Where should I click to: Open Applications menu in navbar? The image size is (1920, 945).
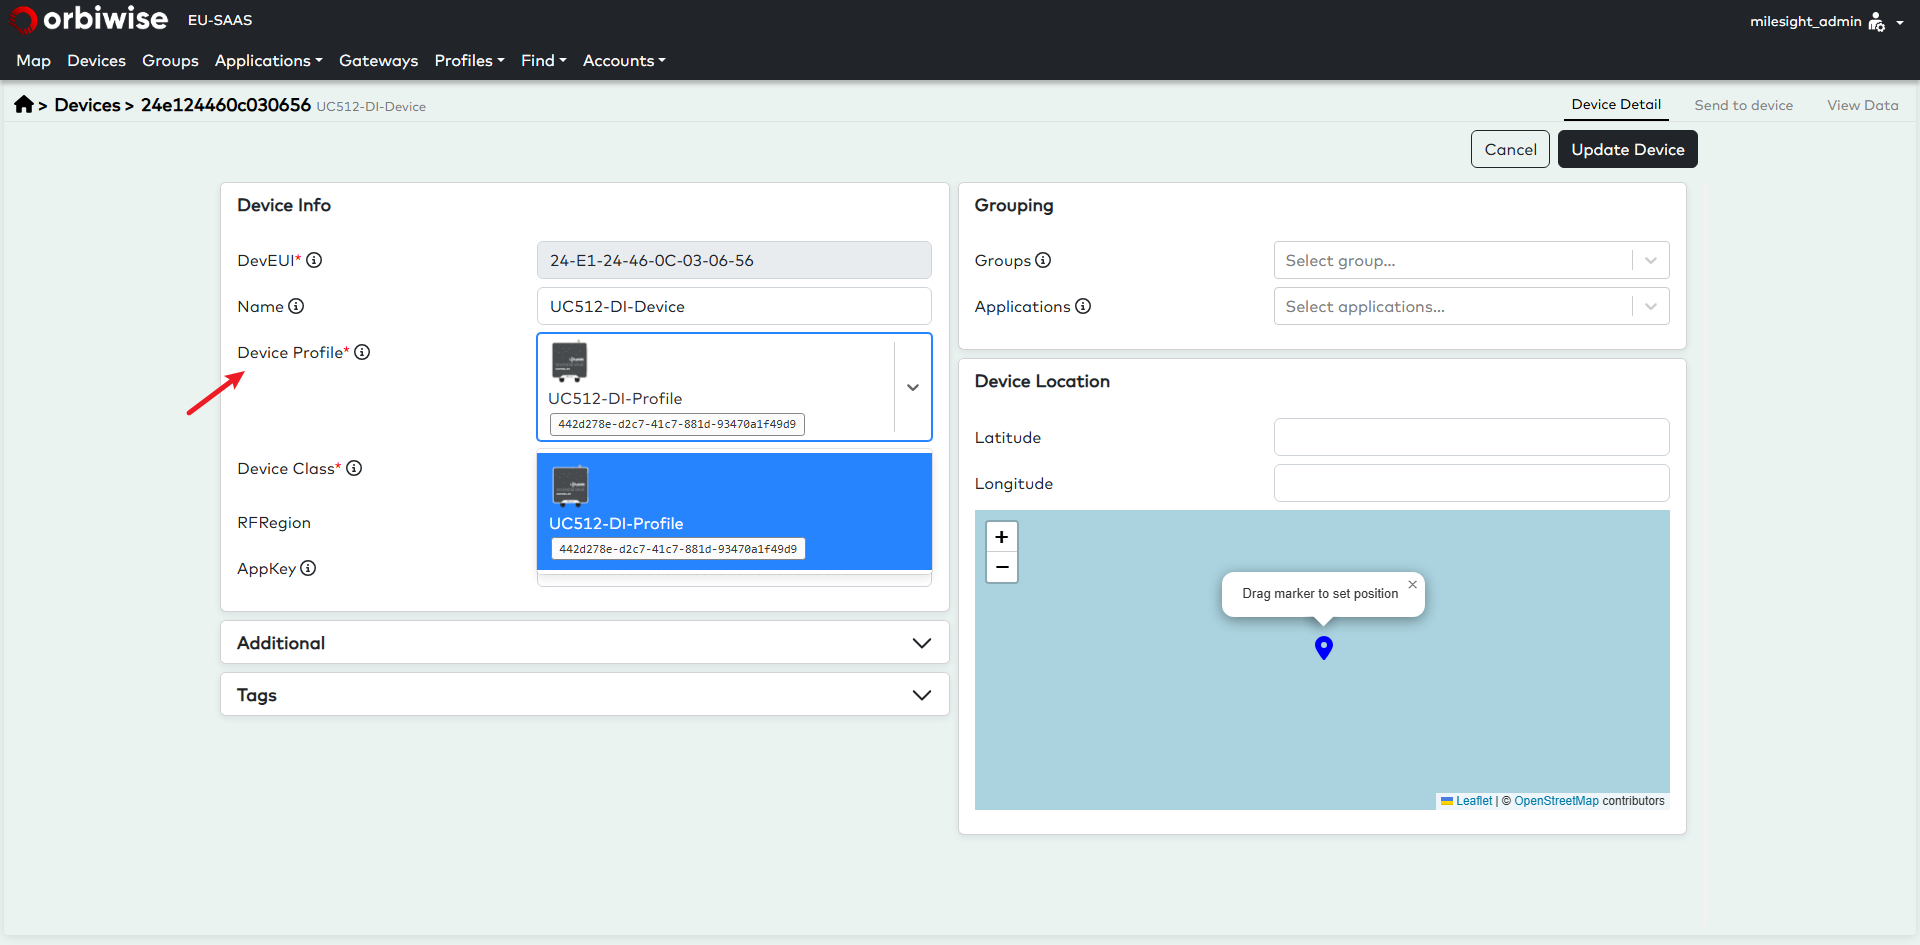pyautogui.click(x=268, y=60)
